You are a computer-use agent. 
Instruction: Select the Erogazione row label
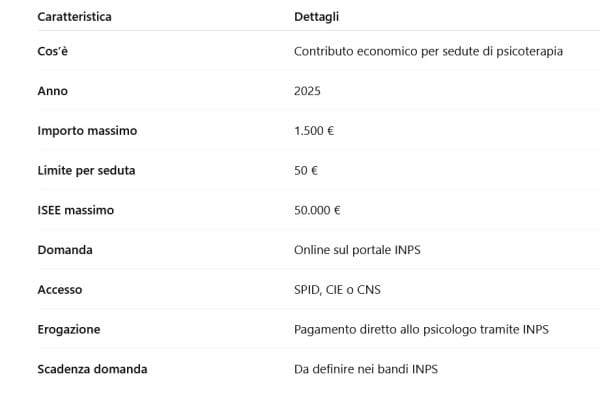point(68,329)
